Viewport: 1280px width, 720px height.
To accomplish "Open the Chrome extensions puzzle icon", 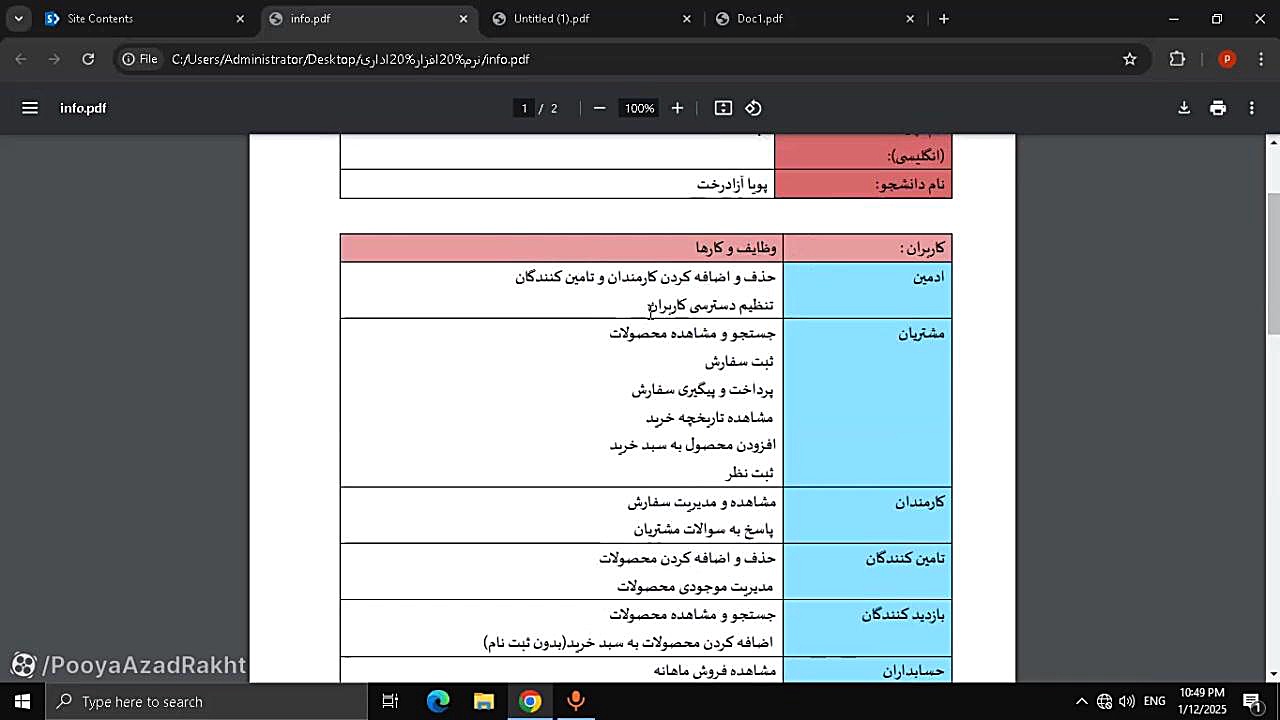I will point(1177,59).
